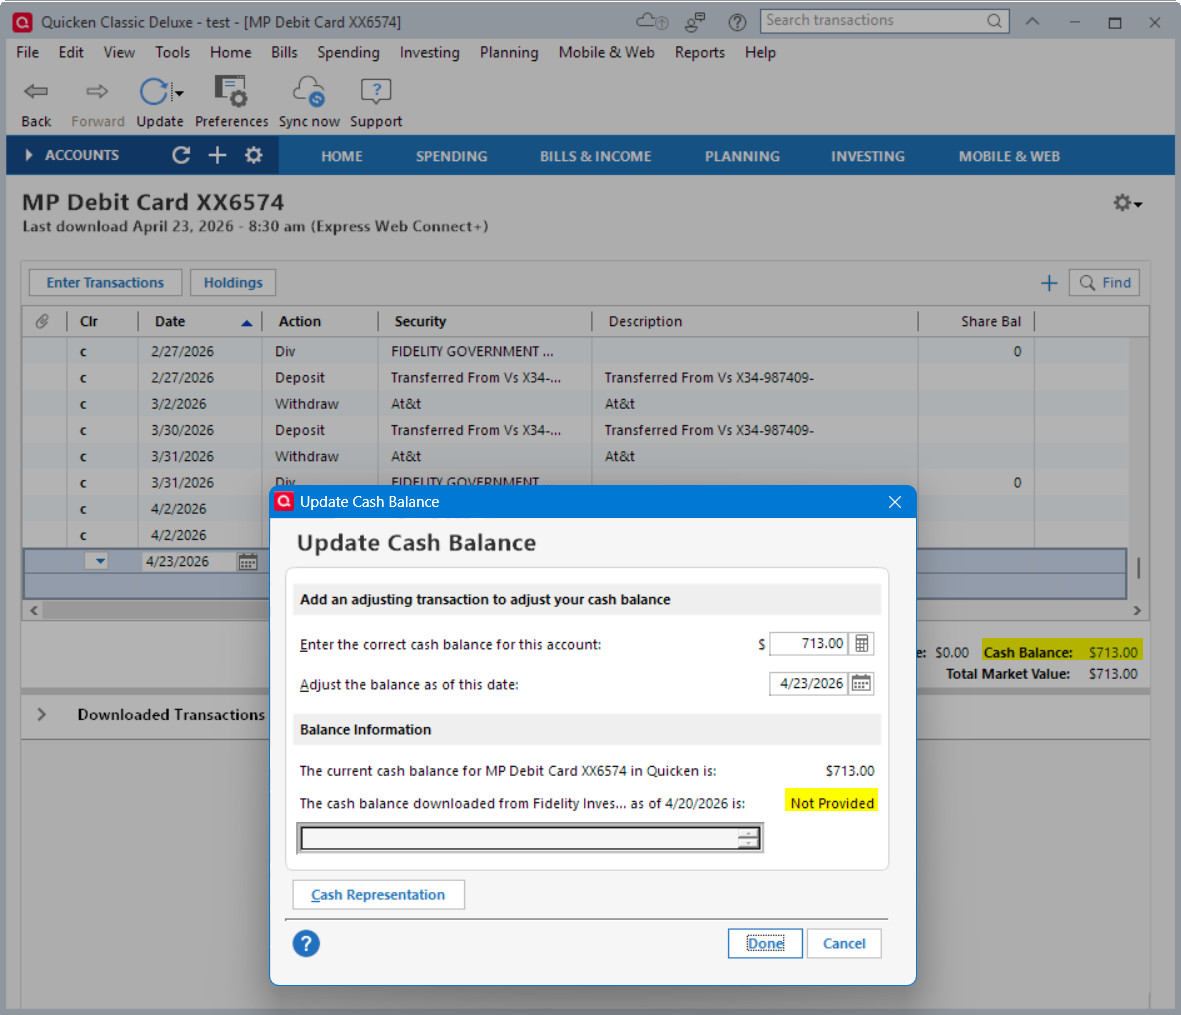Click the Cancel button
The image size is (1181, 1015).
coord(844,943)
